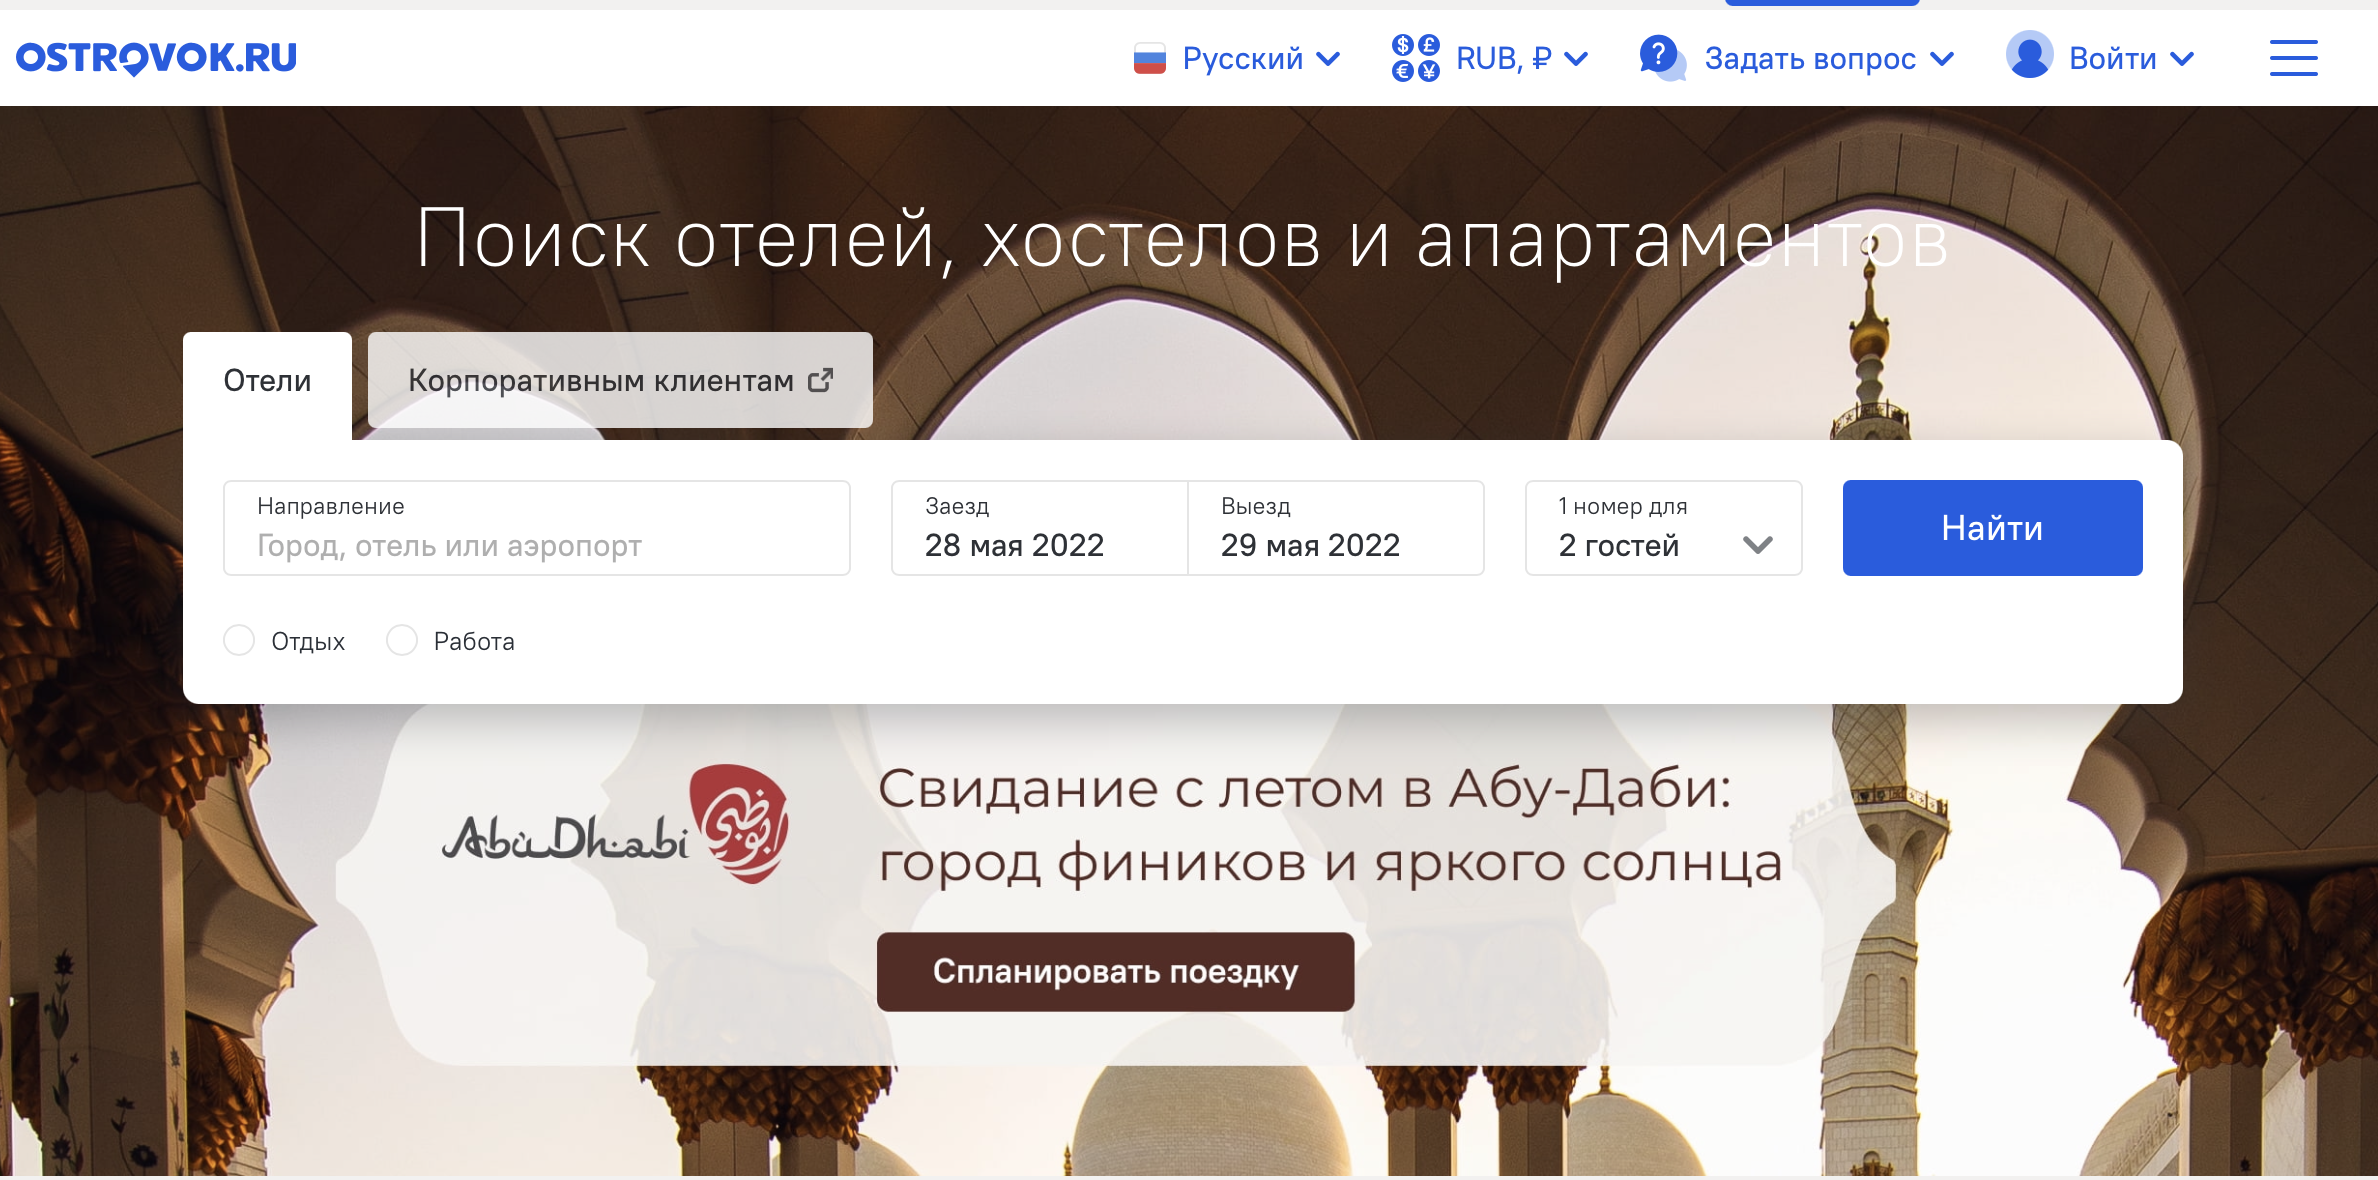Image resolution: width=2378 pixels, height=1180 pixels.
Task: Click the Войти link
Action: point(2113,59)
